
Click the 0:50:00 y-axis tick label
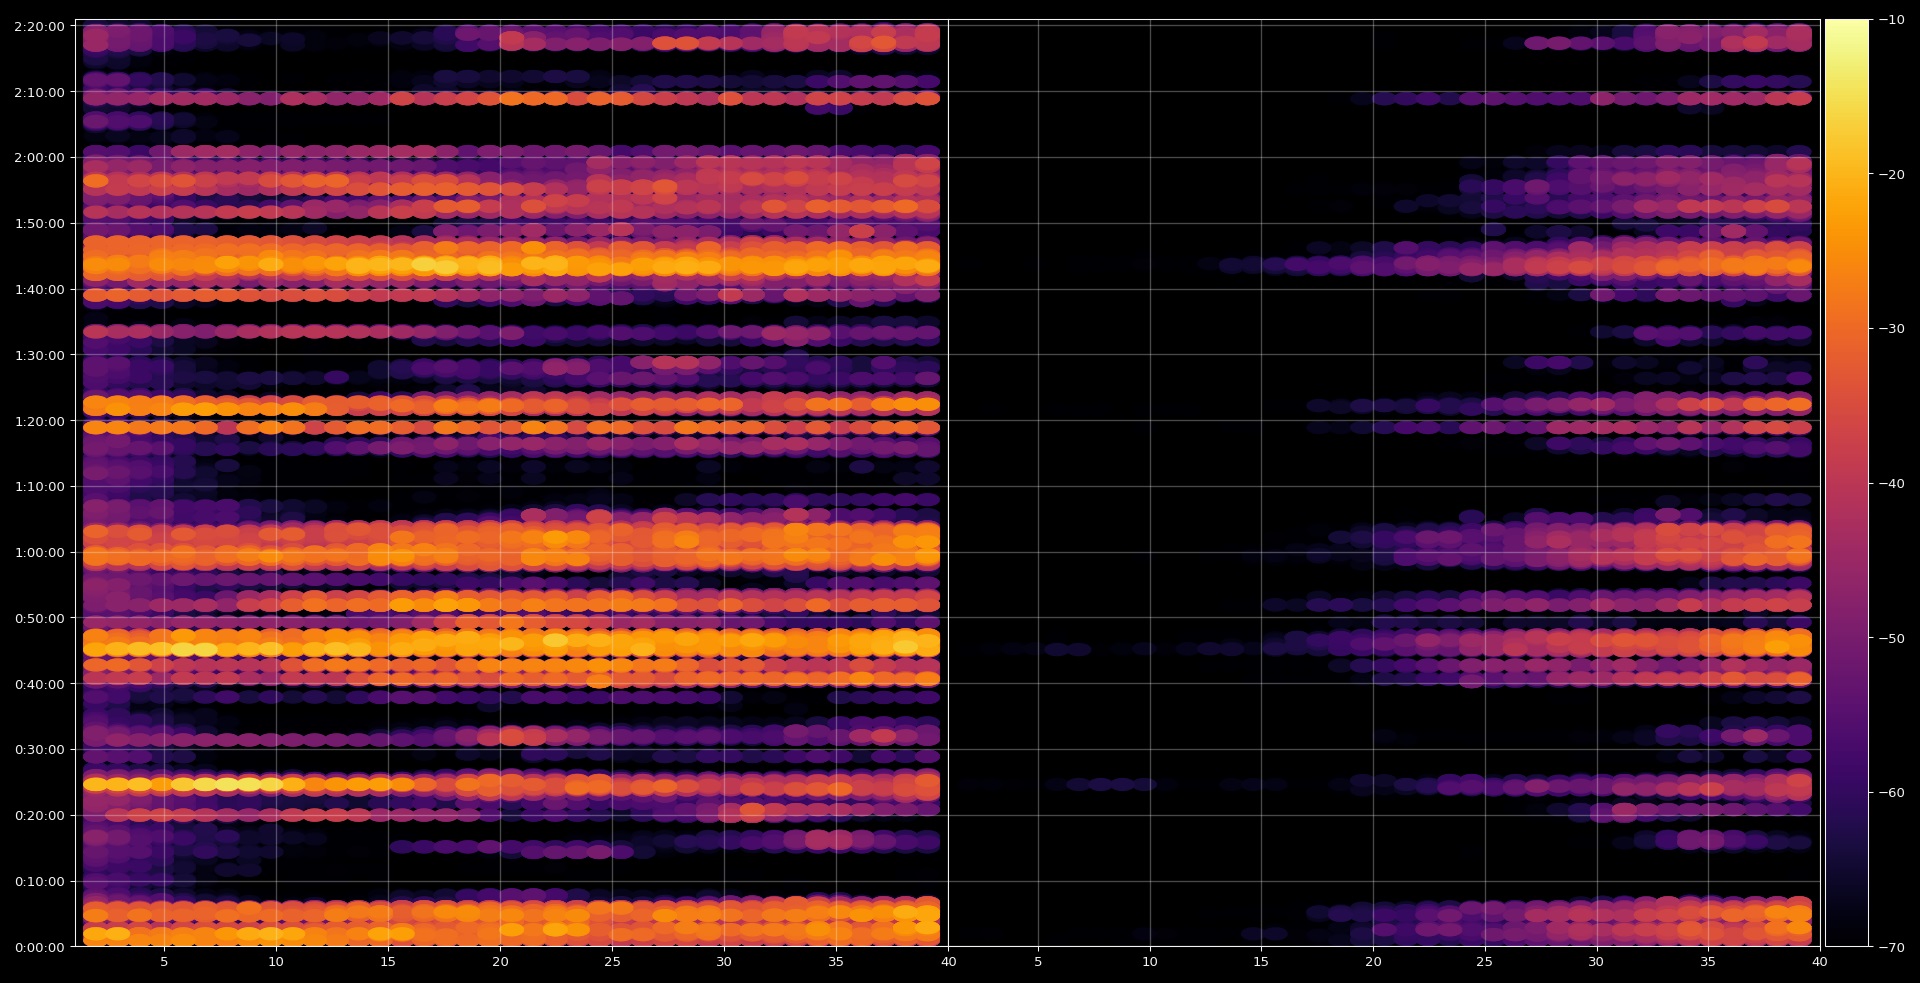tap(40, 618)
